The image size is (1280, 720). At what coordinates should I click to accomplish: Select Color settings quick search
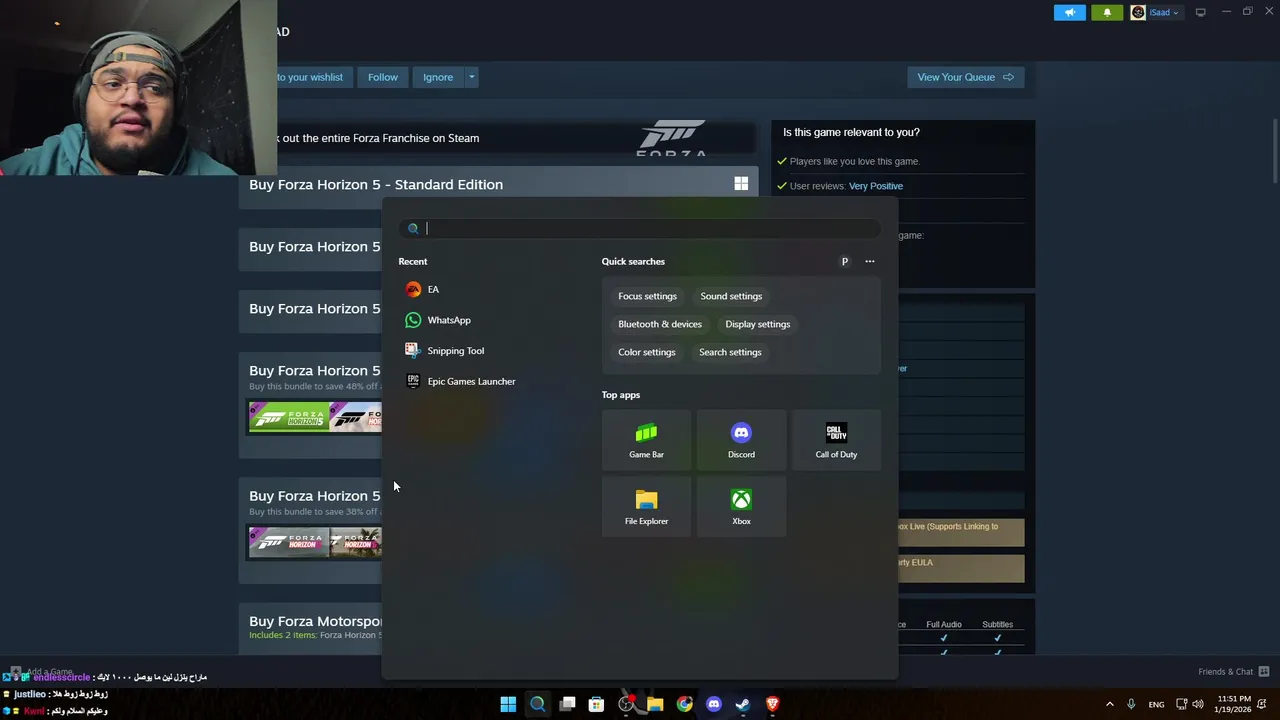click(x=646, y=352)
